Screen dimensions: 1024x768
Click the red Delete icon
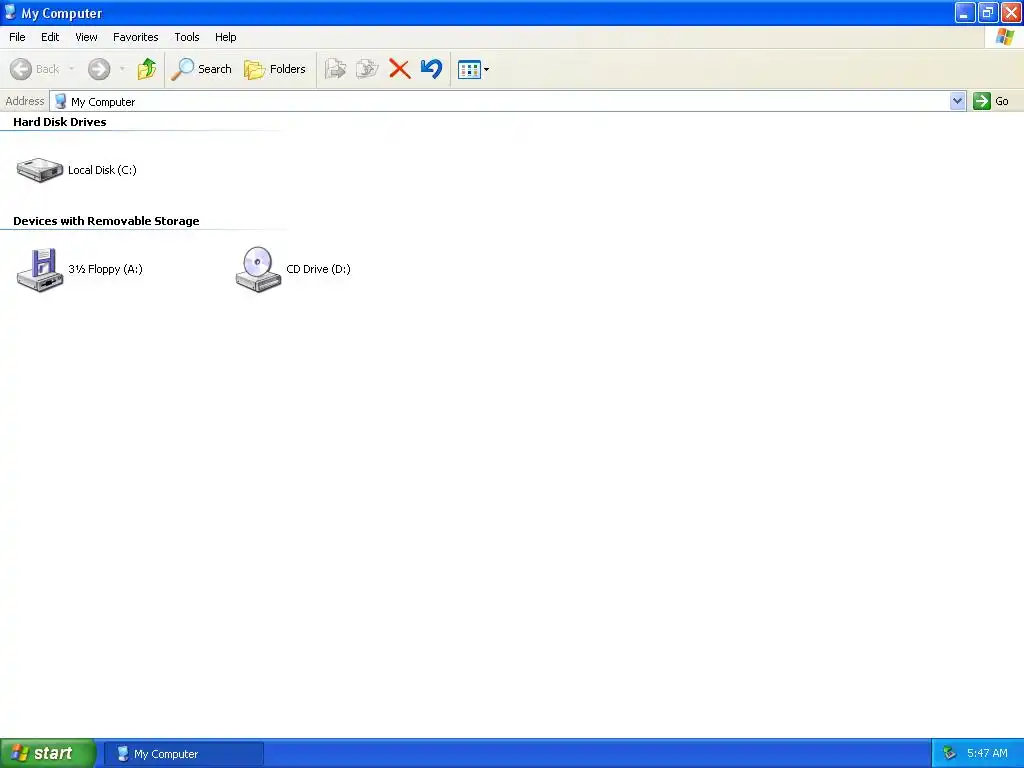point(400,69)
